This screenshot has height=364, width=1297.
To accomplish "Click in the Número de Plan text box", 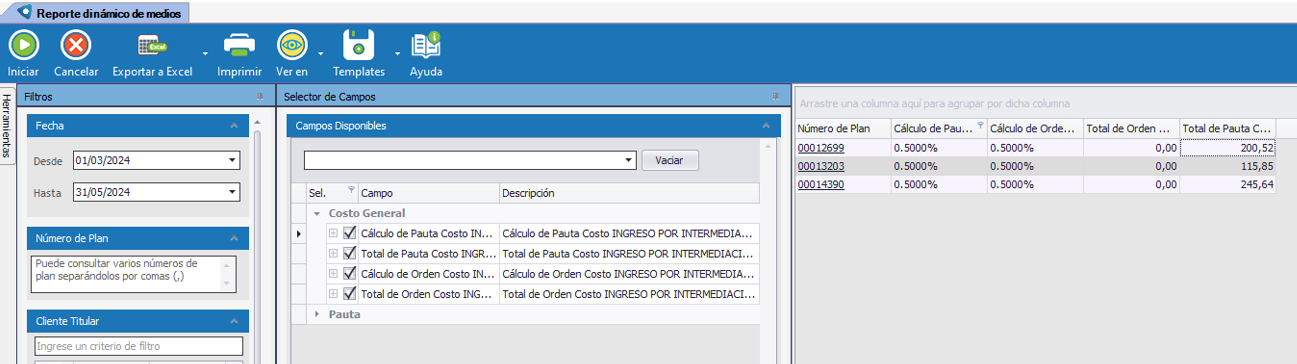I will click(x=134, y=274).
